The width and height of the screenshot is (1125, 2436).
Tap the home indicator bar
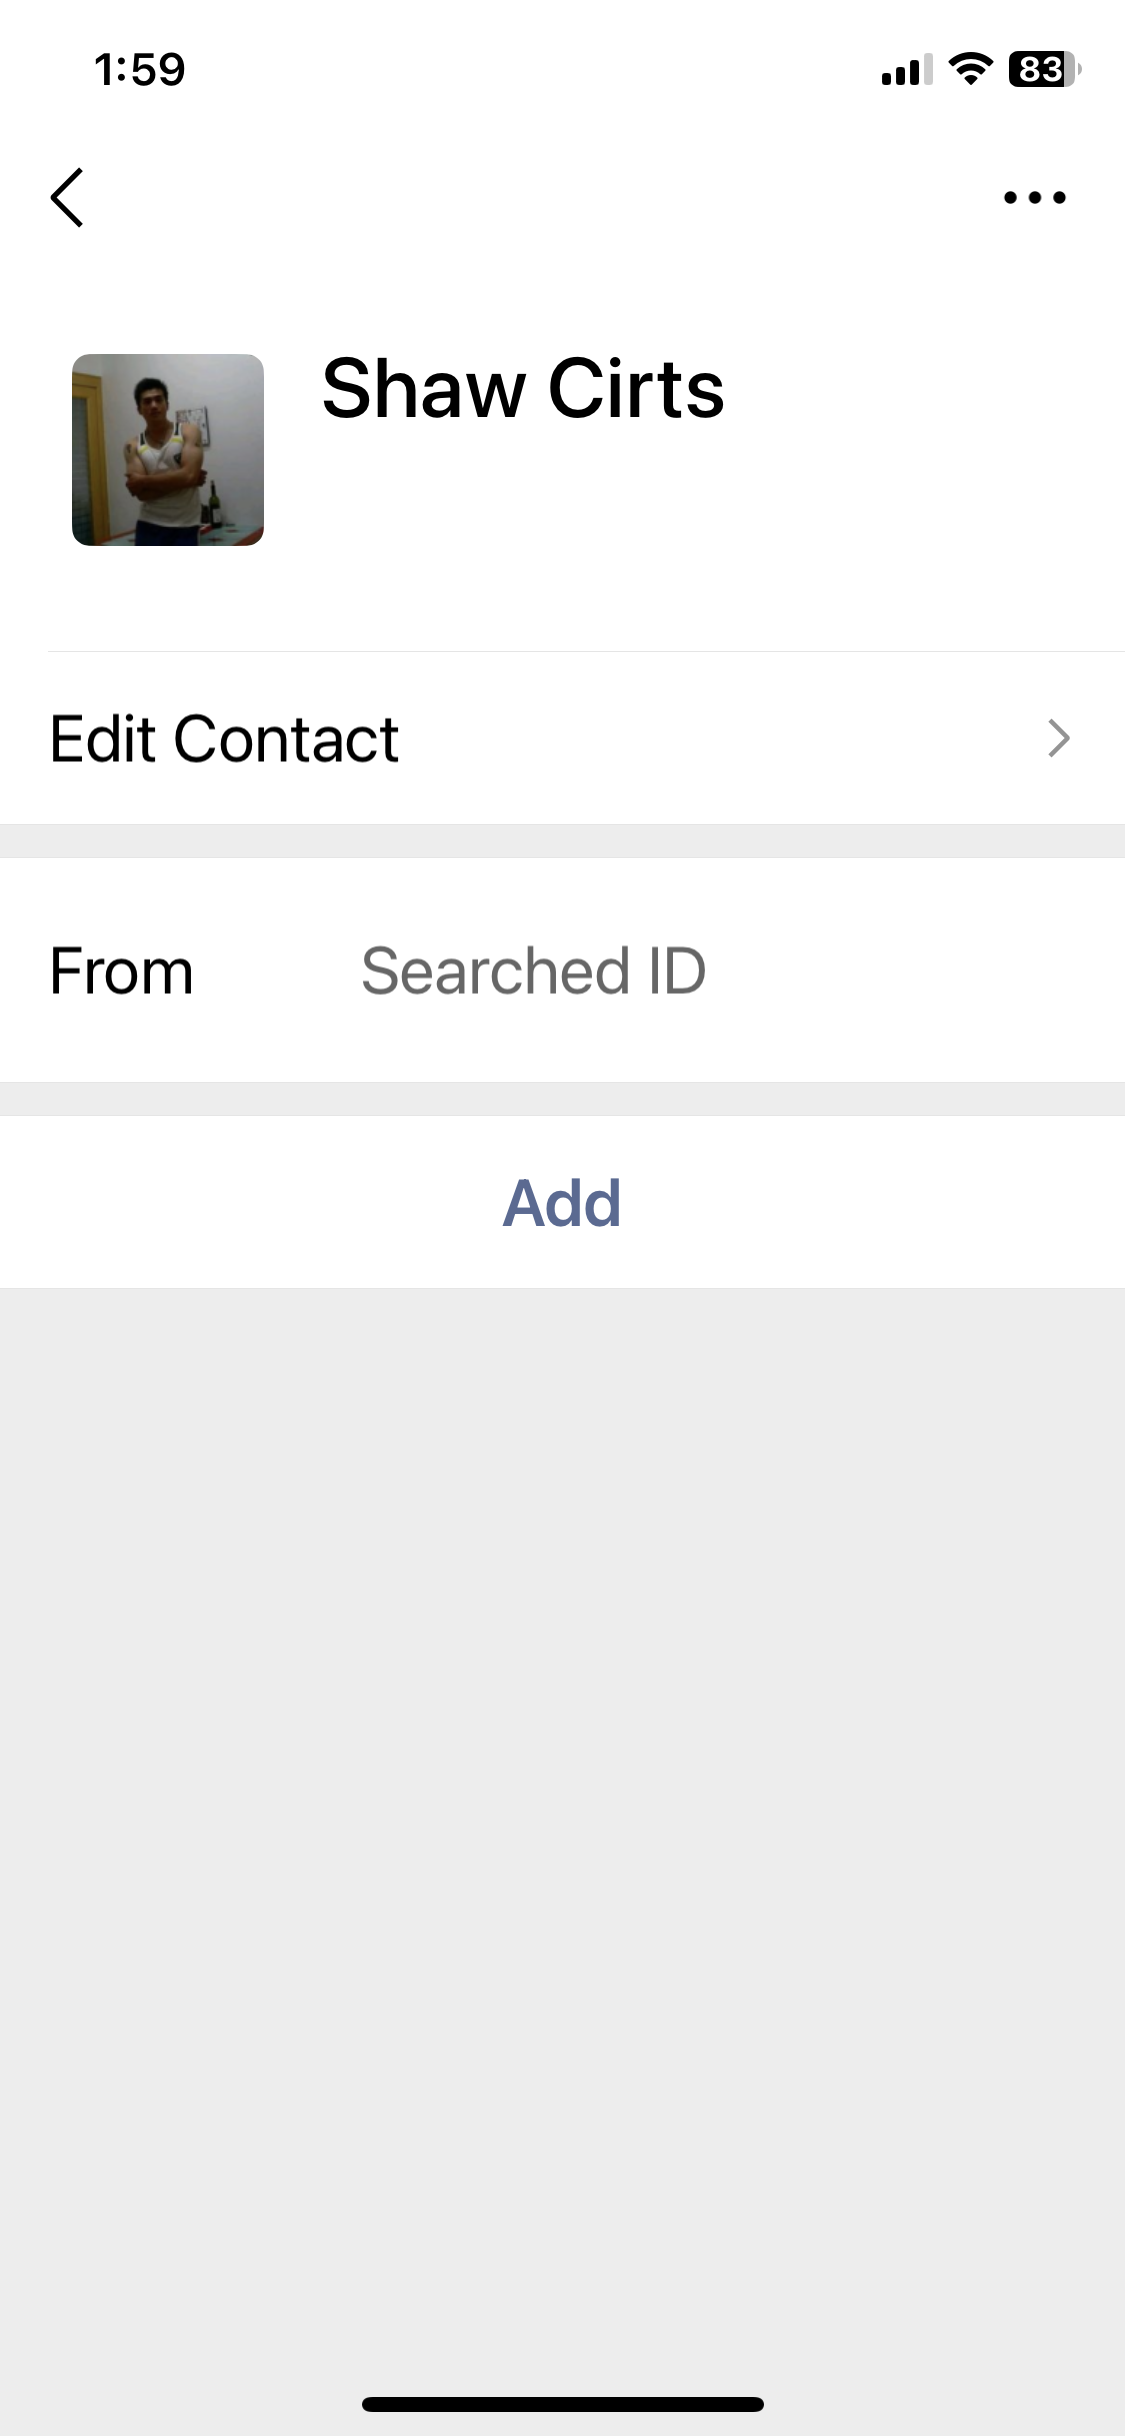pos(562,2404)
